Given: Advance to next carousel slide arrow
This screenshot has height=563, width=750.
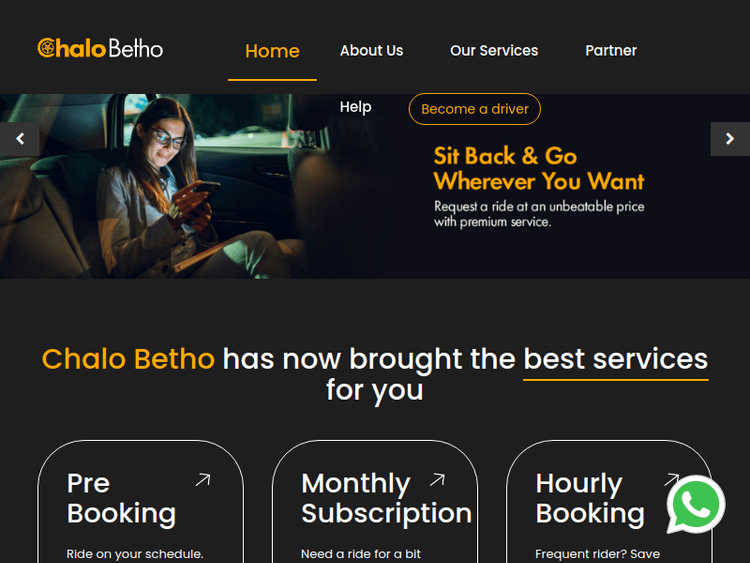Looking at the screenshot, I should pyautogui.click(x=730, y=139).
